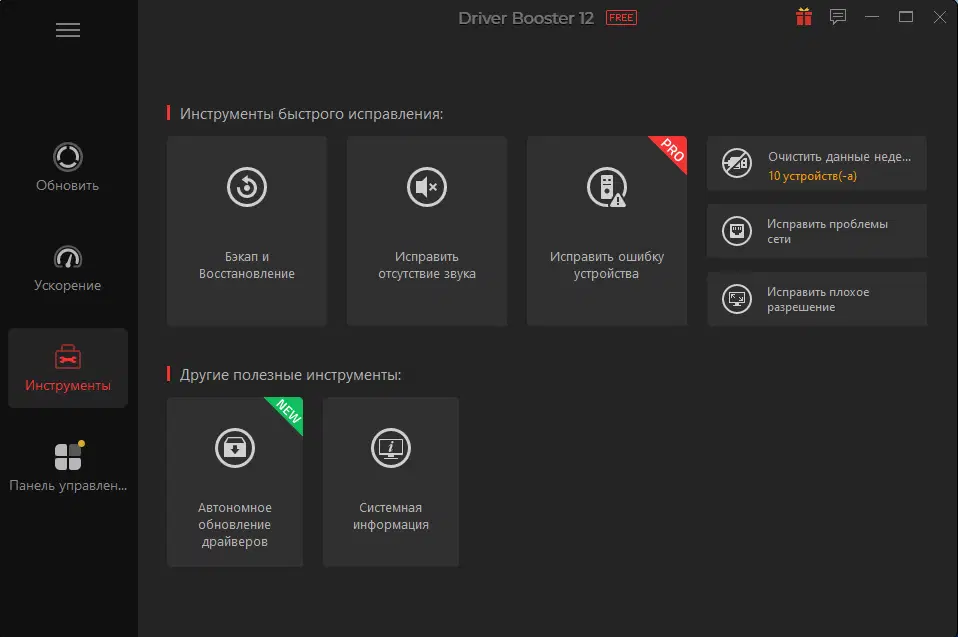
Task: Click the Панель управлен... label
Action: (x=68, y=486)
